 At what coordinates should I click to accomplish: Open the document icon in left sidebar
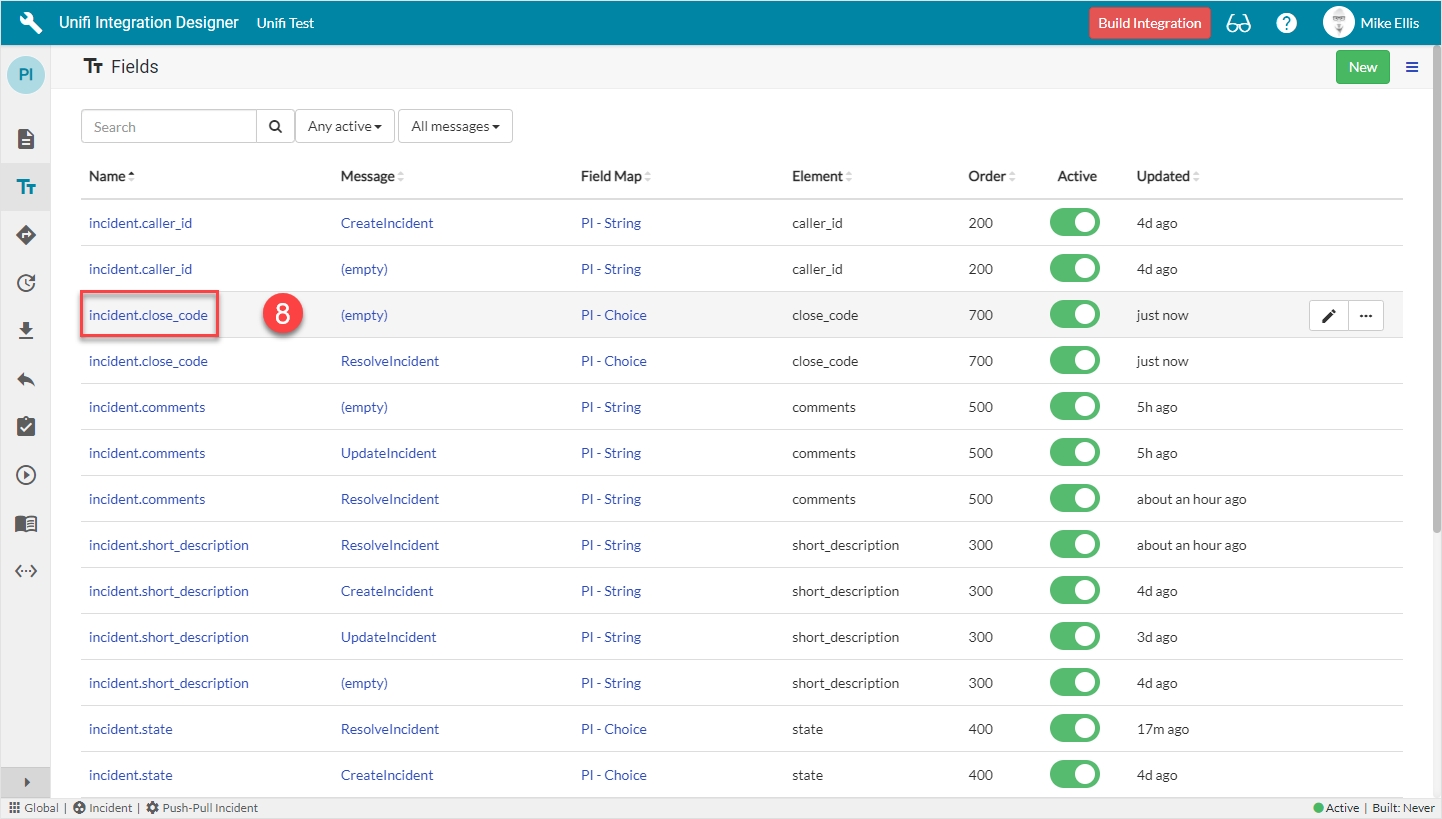[x=26, y=139]
